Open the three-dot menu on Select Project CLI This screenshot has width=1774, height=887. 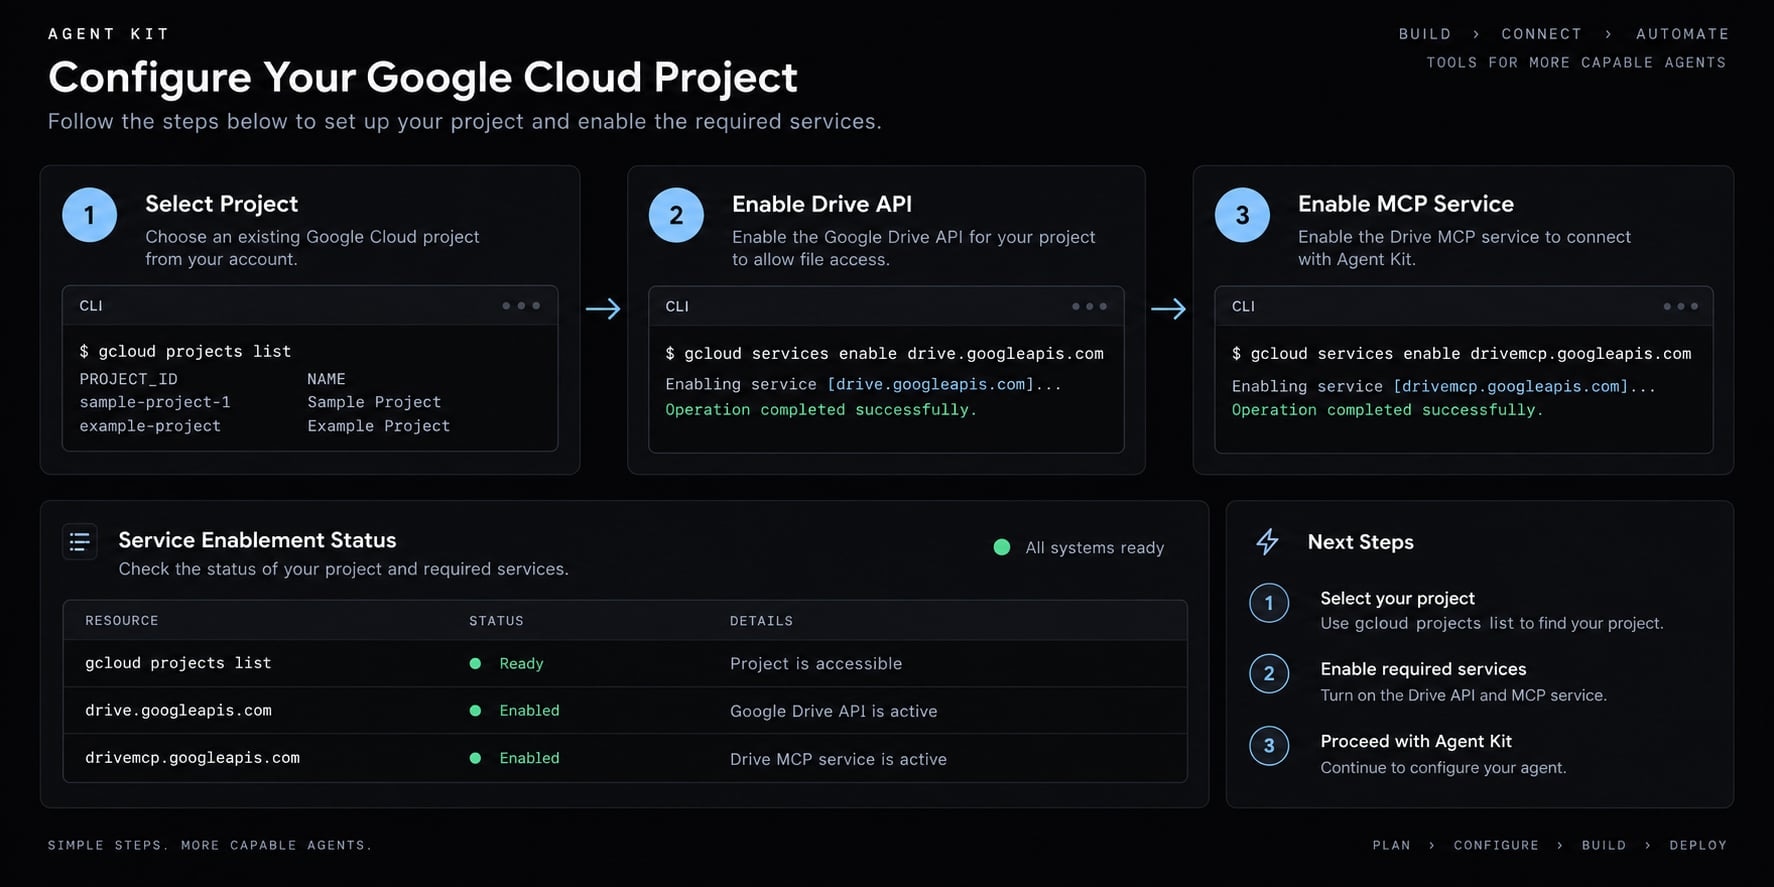[521, 306]
